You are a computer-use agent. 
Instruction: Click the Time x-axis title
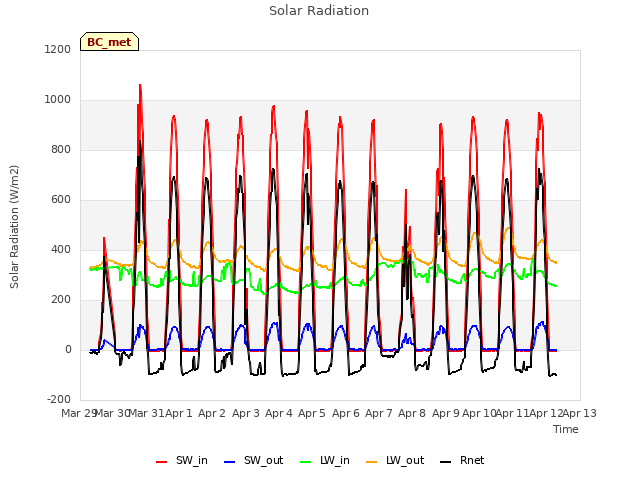(x=566, y=429)
